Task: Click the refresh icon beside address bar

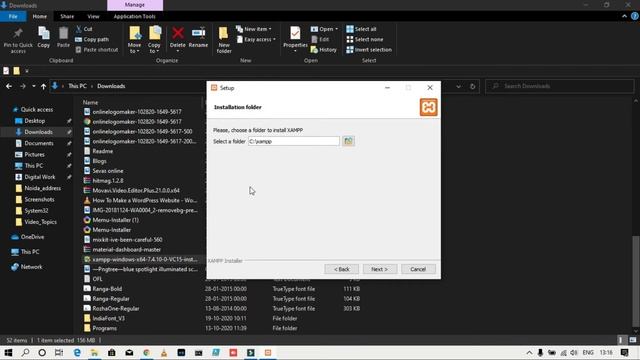Action: (x=472, y=87)
